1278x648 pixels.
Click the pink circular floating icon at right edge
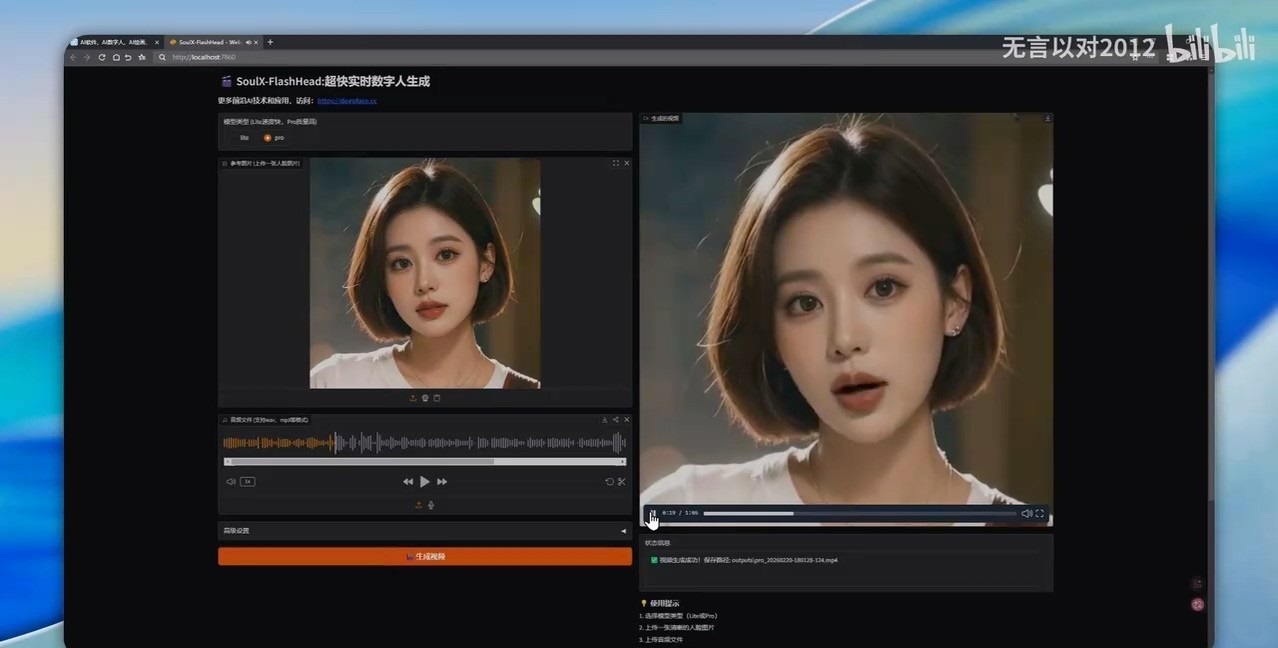[x=1198, y=604]
